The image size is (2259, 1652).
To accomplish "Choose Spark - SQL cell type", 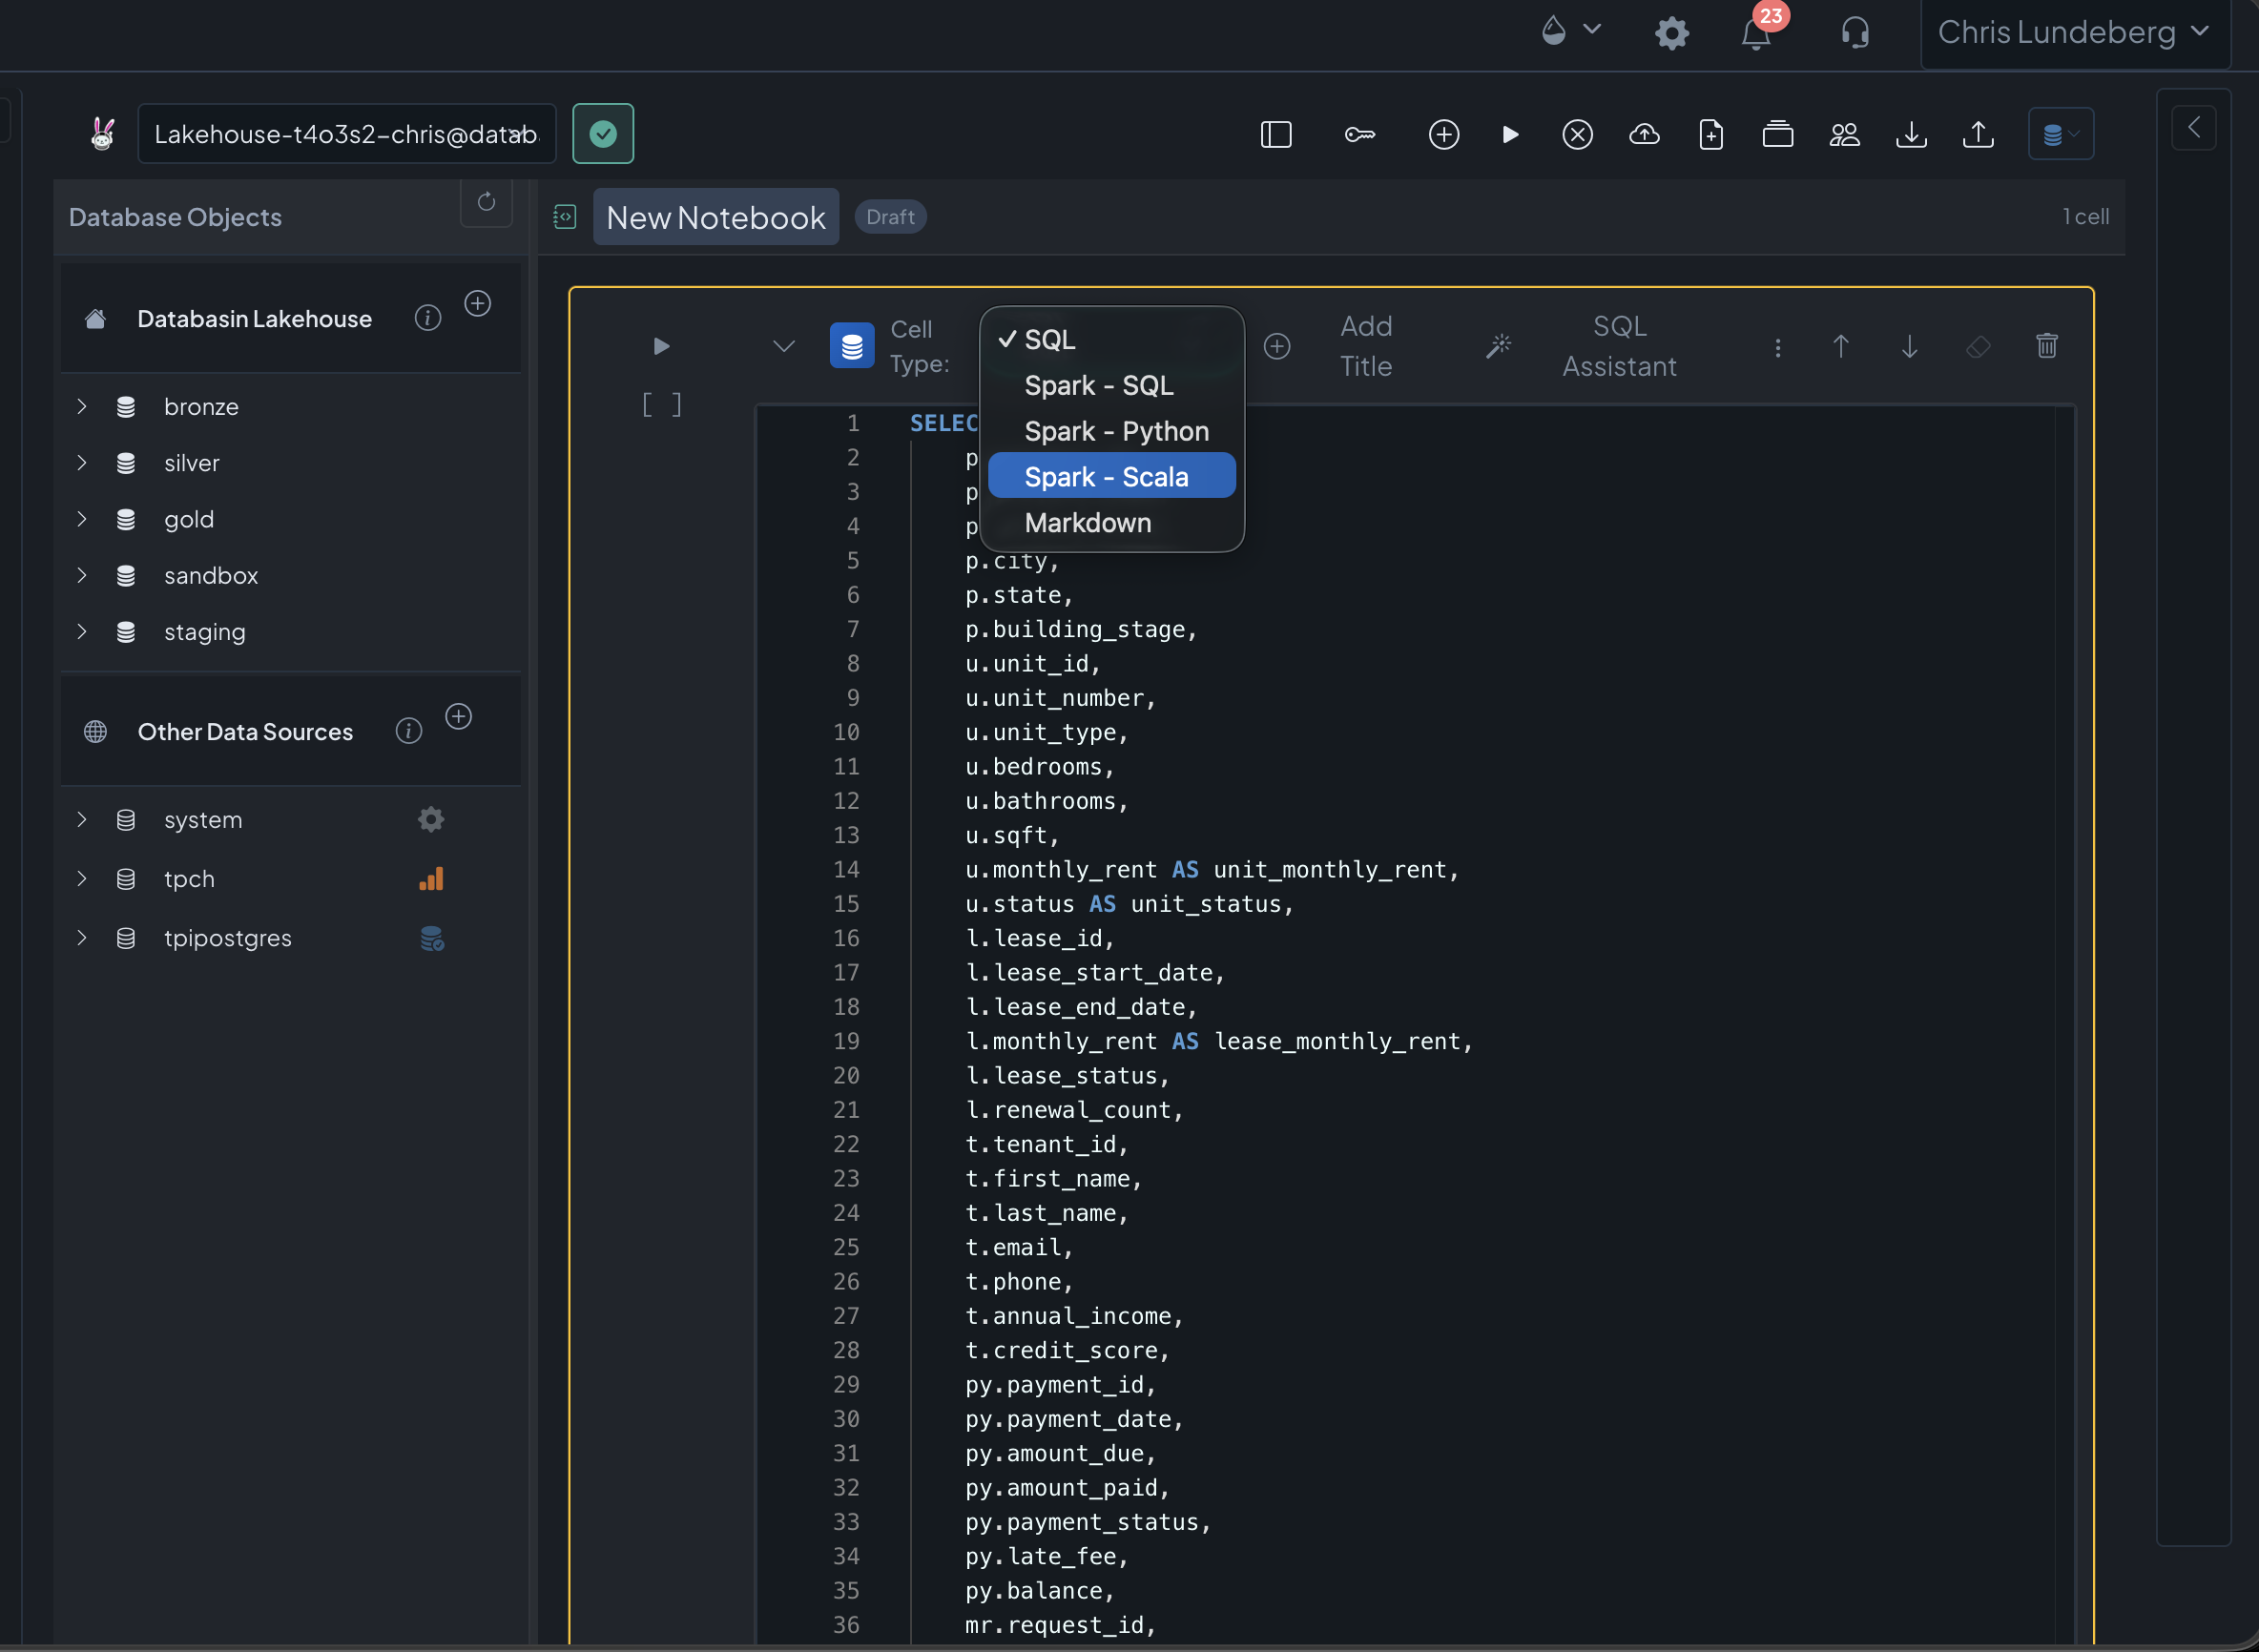I will coord(1112,386).
